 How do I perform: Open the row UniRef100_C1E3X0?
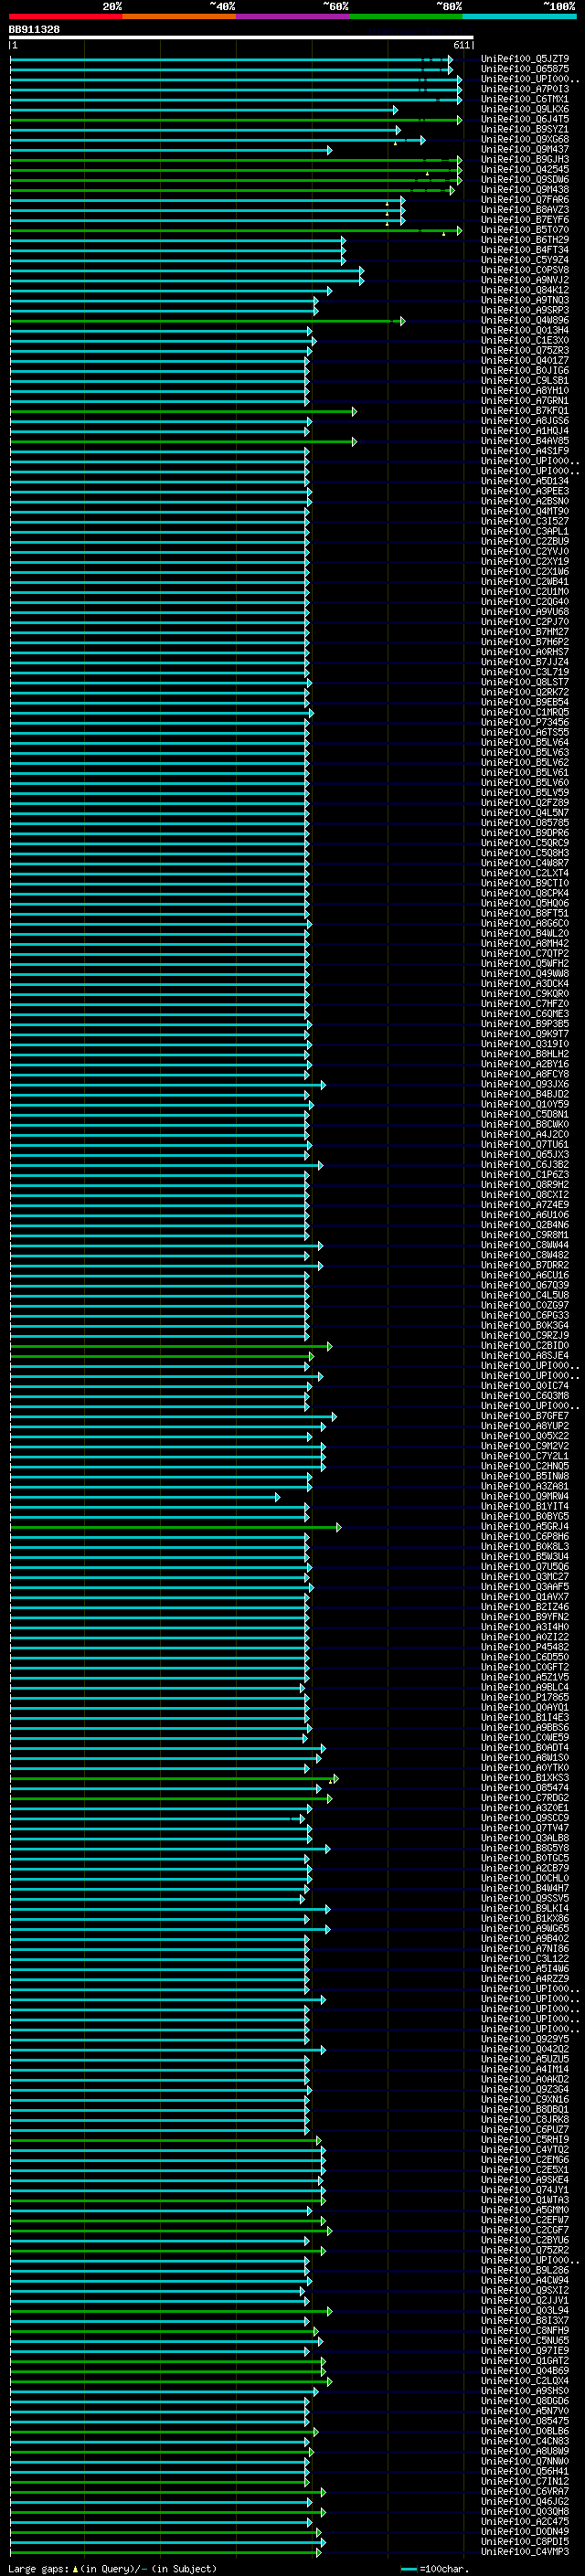pos(525,340)
